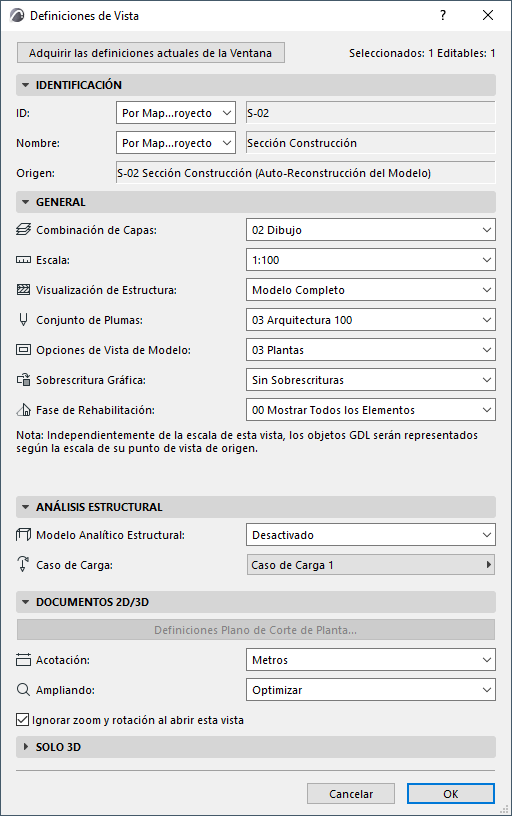Click Adquirir las definiciones actuales de la Ventana

click(x=151, y=53)
